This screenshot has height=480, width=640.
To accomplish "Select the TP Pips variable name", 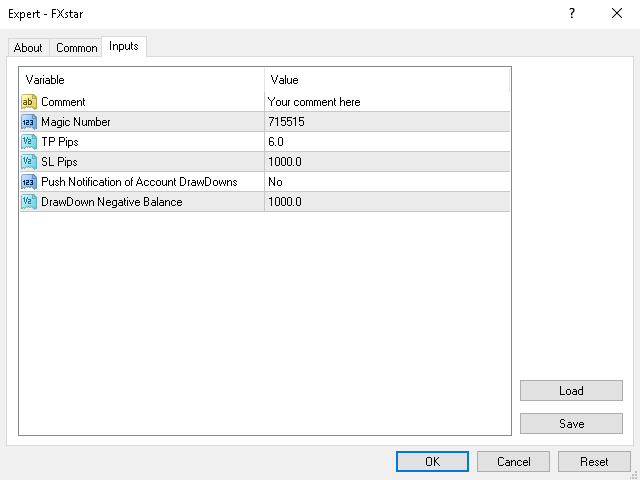I will coord(60,142).
